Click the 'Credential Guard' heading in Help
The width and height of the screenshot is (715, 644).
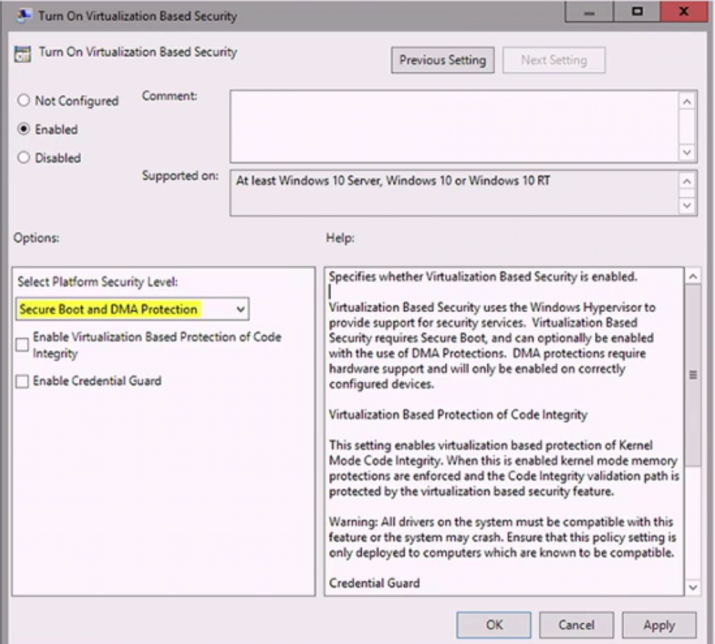[374, 583]
